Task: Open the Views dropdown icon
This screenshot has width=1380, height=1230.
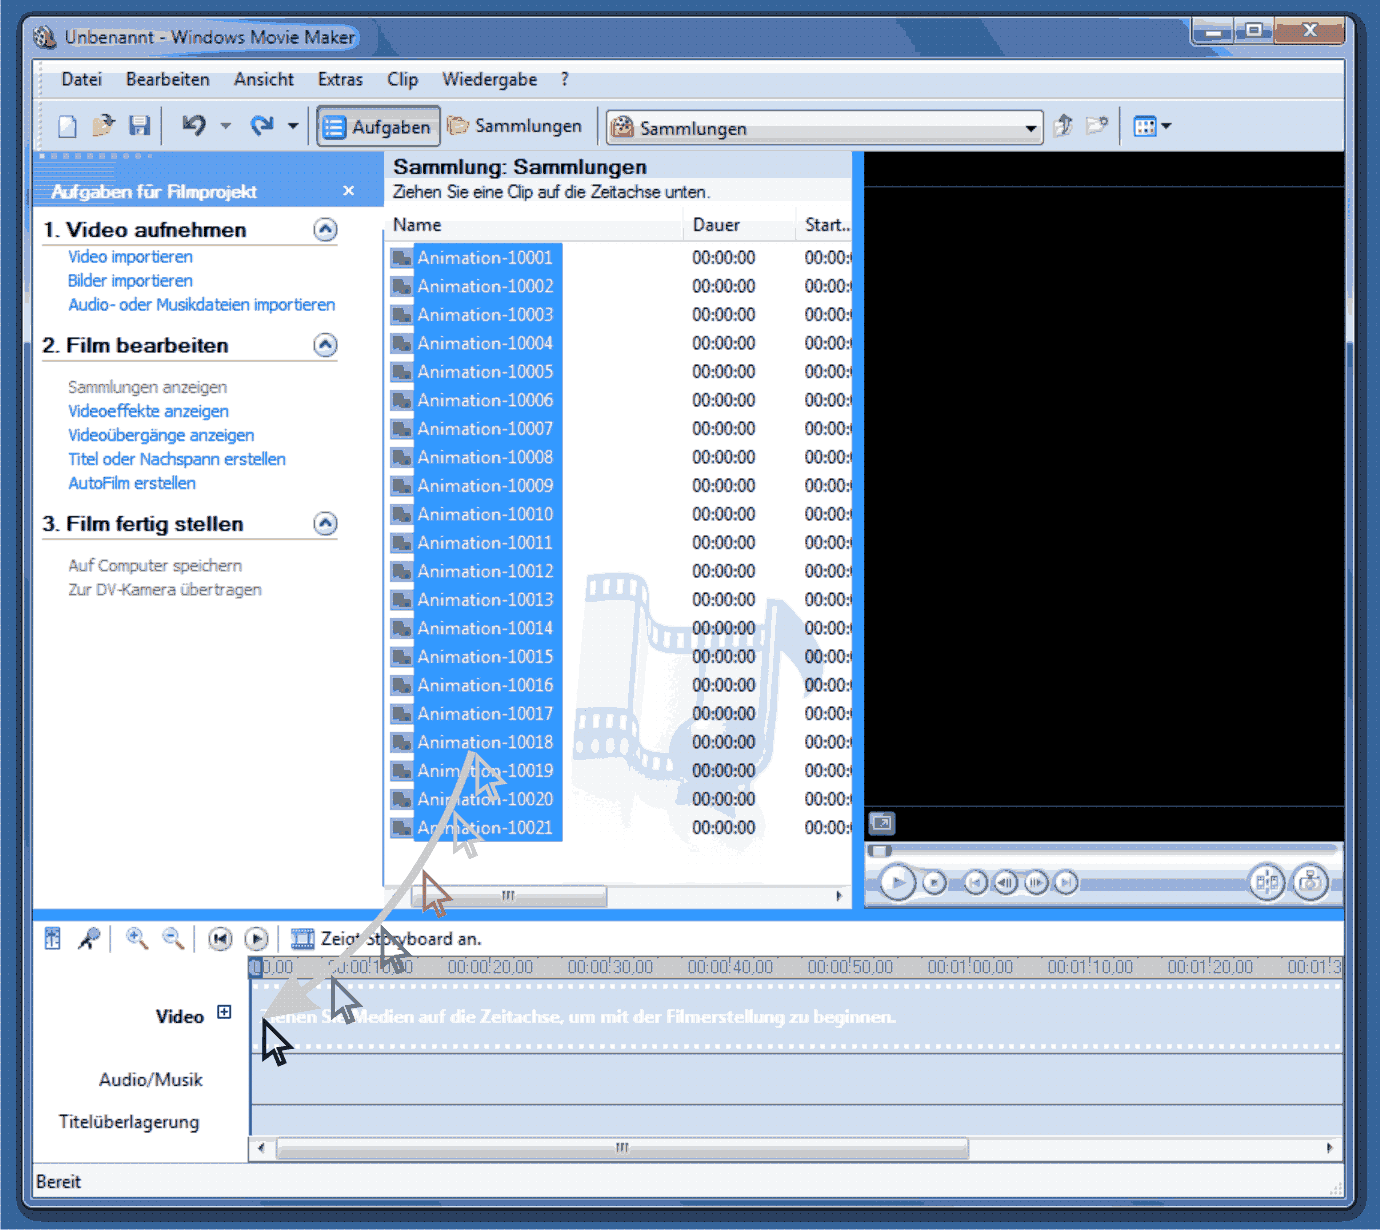Action: [1152, 126]
